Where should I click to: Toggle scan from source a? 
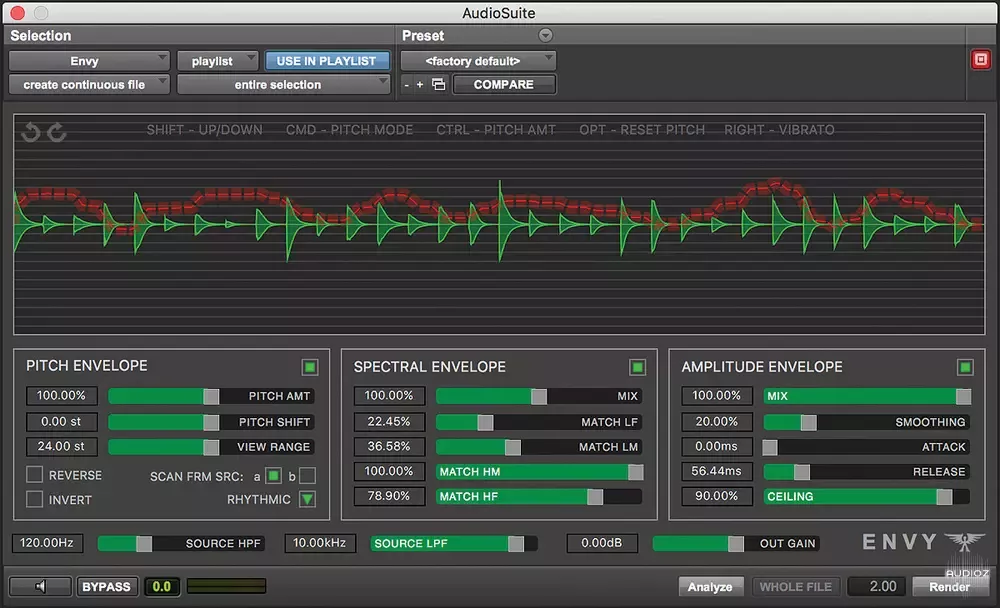click(274, 475)
